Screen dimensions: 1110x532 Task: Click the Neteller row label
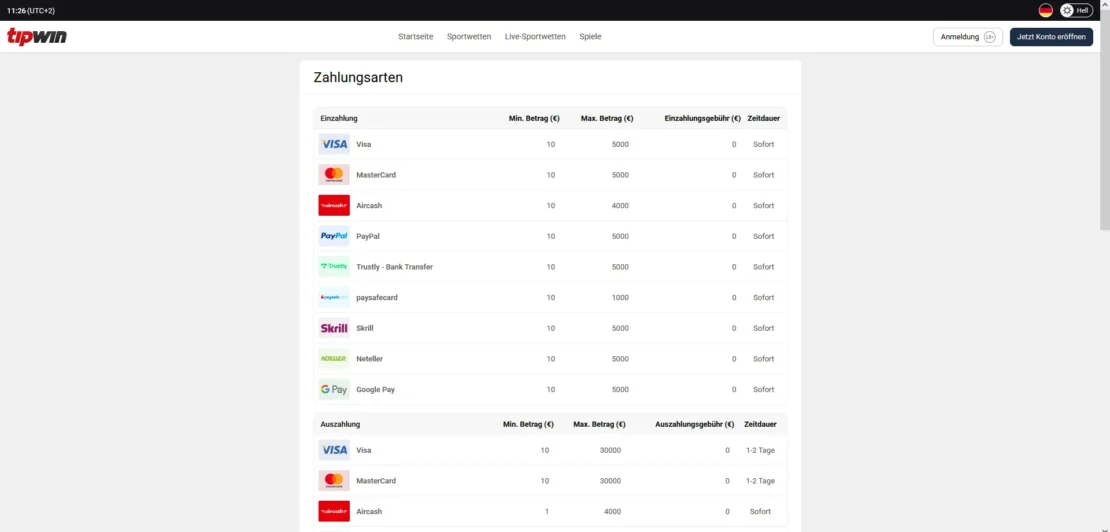coord(370,359)
